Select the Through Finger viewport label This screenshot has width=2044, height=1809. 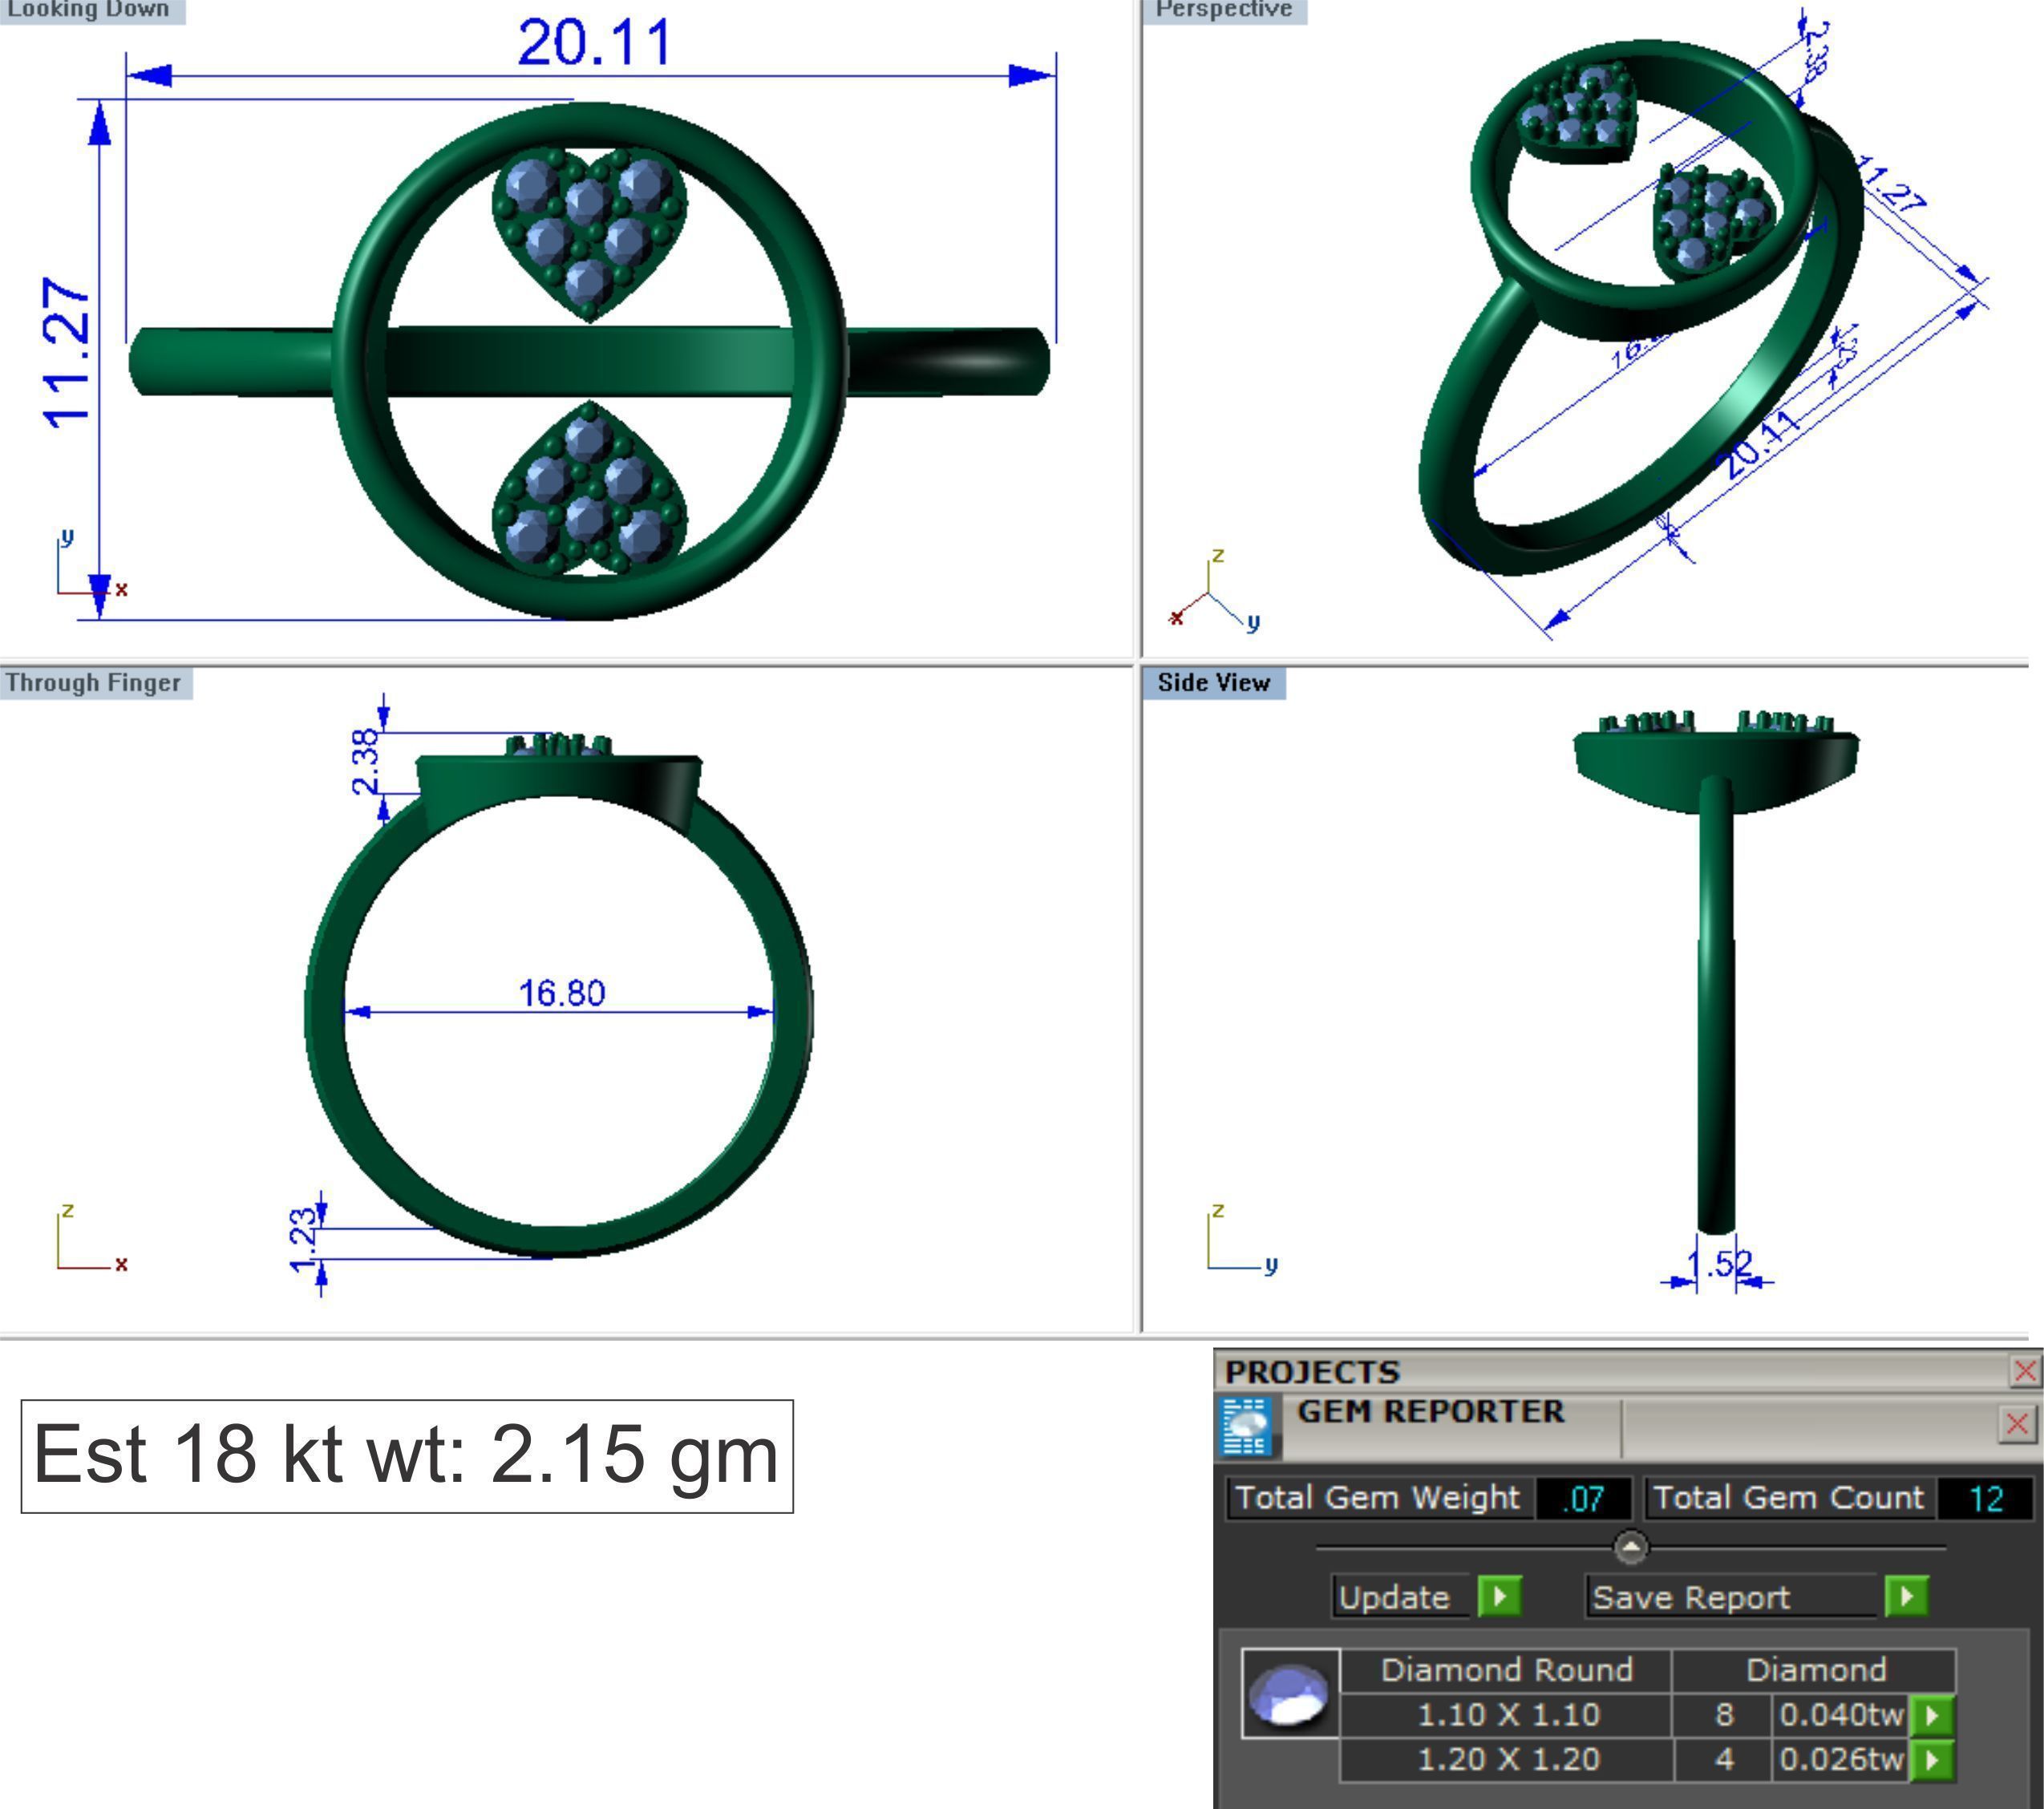pos(95,683)
